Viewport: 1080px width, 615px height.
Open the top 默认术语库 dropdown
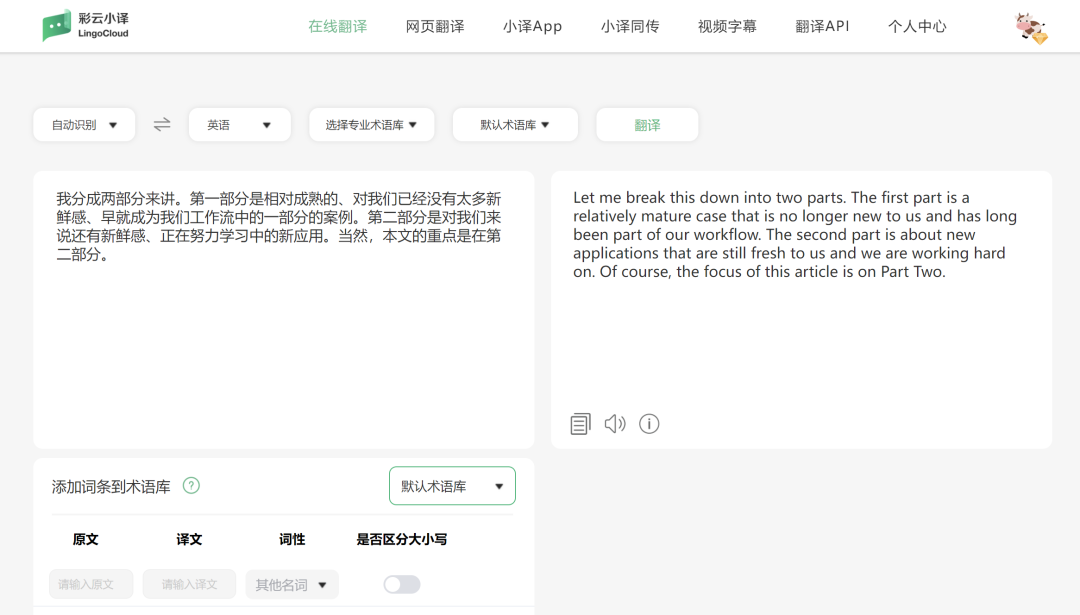[x=515, y=125]
